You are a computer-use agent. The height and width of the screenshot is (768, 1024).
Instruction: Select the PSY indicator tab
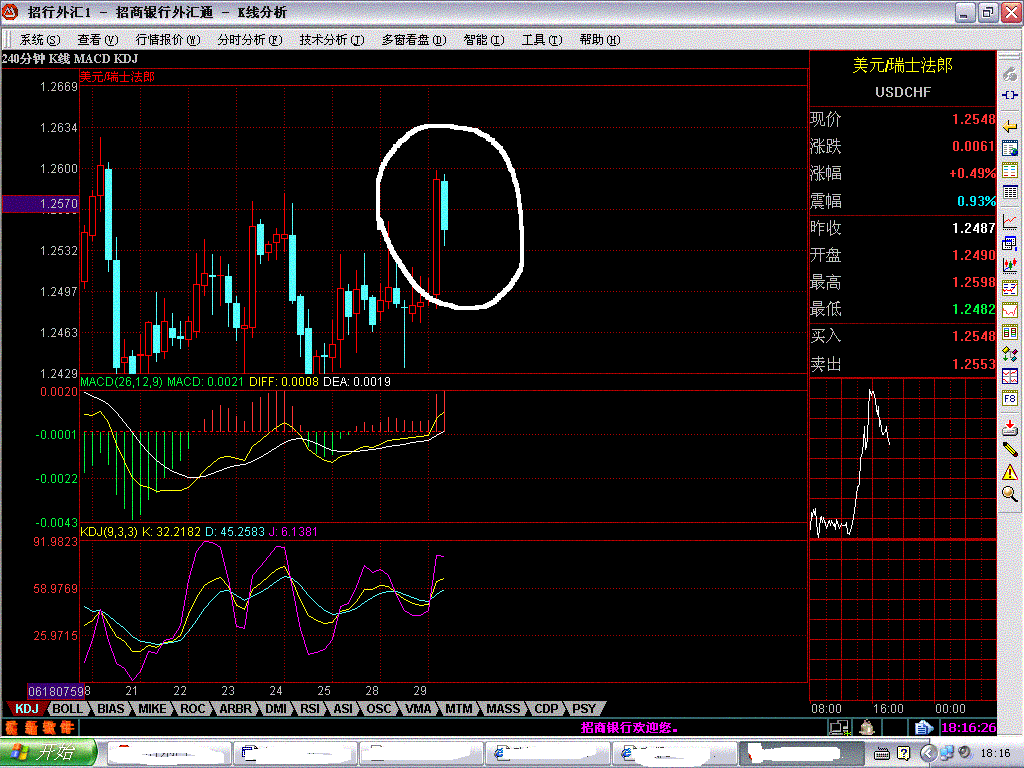[583, 708]
